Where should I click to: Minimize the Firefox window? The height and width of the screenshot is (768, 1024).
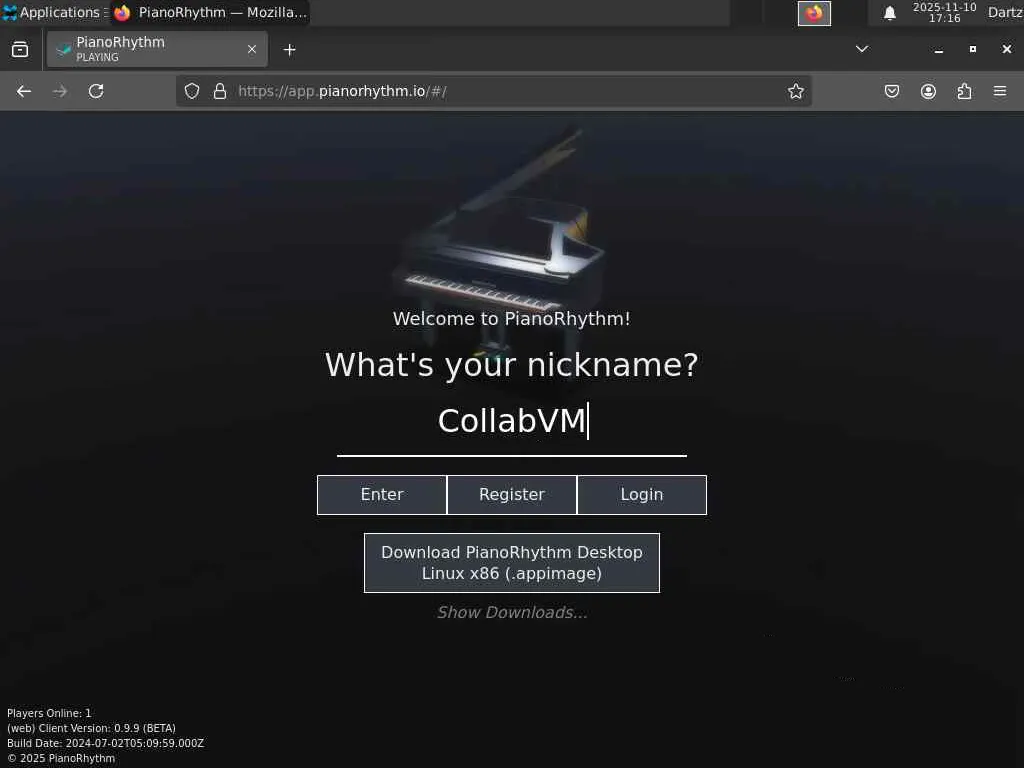[x=938, y=49]
